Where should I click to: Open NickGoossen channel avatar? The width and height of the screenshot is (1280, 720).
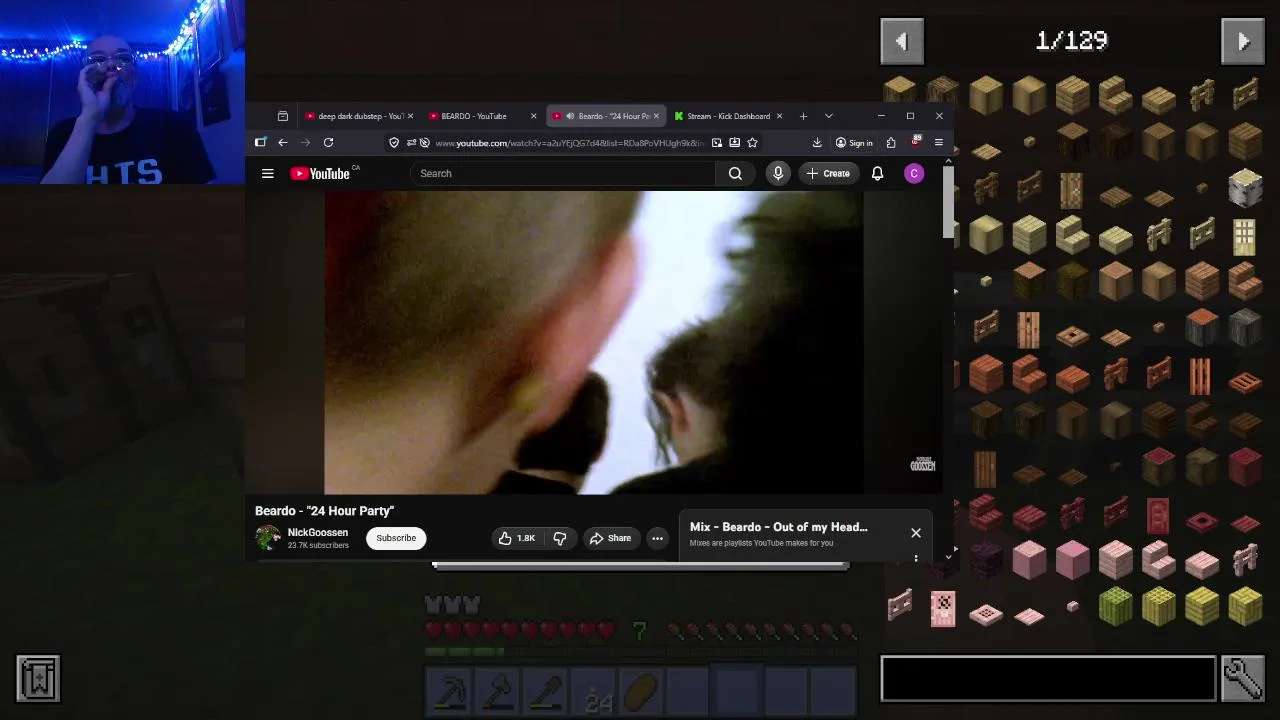pyautogui.click(x=268, y=538)
